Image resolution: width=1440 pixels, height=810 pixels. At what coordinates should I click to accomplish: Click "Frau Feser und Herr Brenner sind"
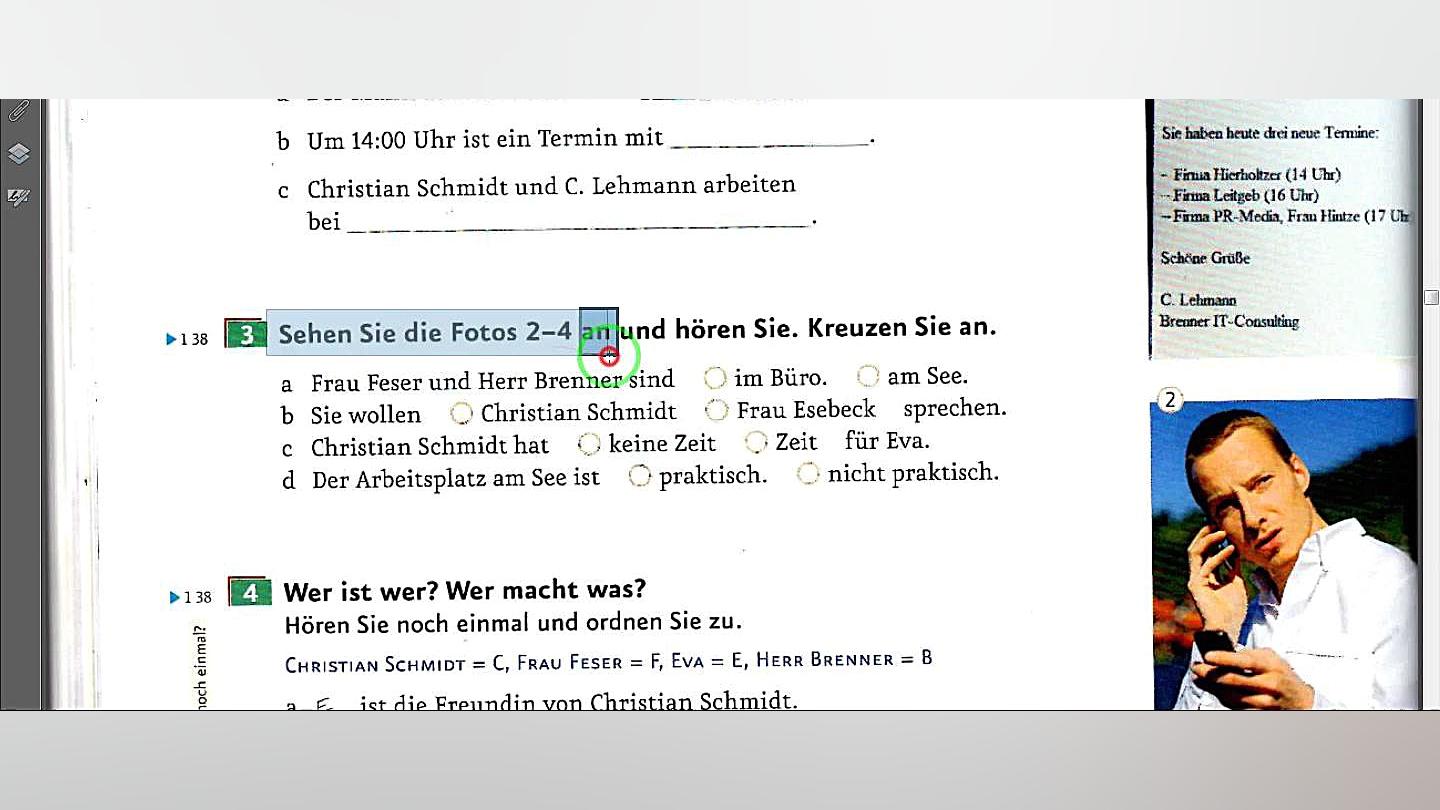click(x=493, y=381)
